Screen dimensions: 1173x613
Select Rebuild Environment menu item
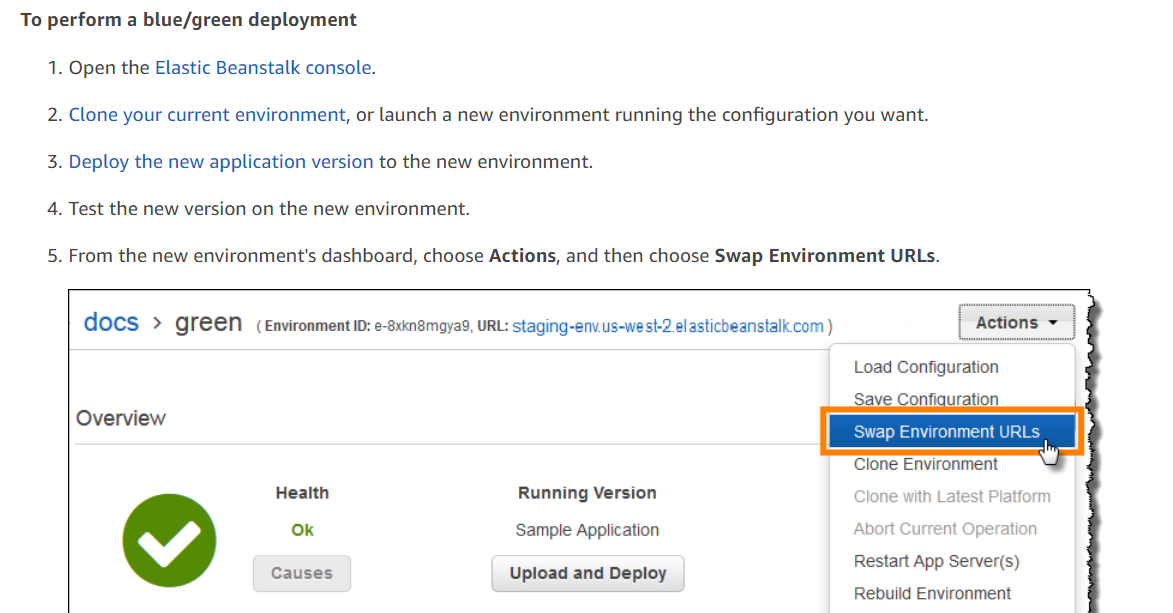(932, 593)
